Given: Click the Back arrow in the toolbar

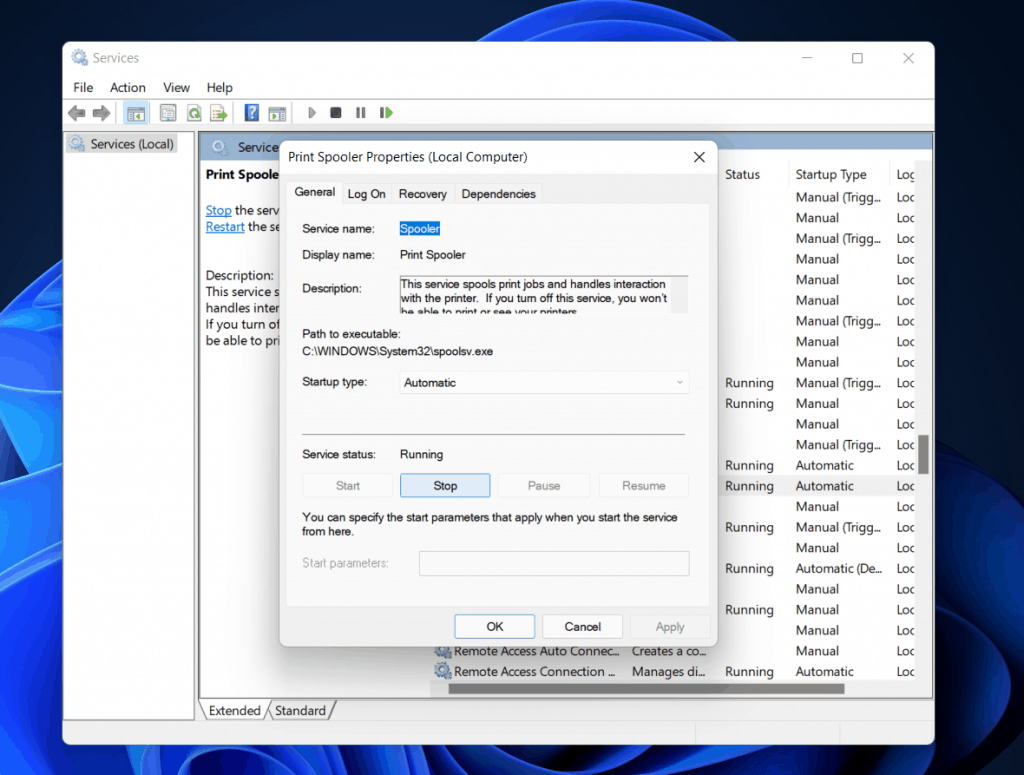Looking at the screenshot, I should [x=76, y=113].
